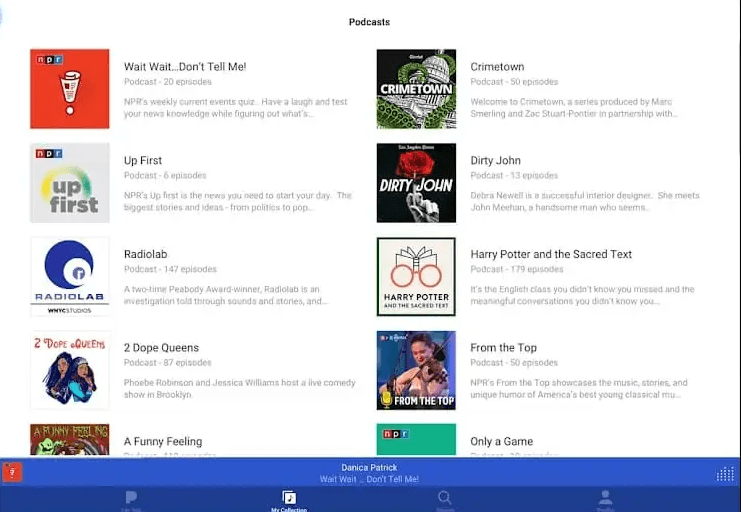Click the description starting 'NPR's Up first is the news'
This screenshot has height=512, width=741.
pyautogui.click(x=238, y=201)
